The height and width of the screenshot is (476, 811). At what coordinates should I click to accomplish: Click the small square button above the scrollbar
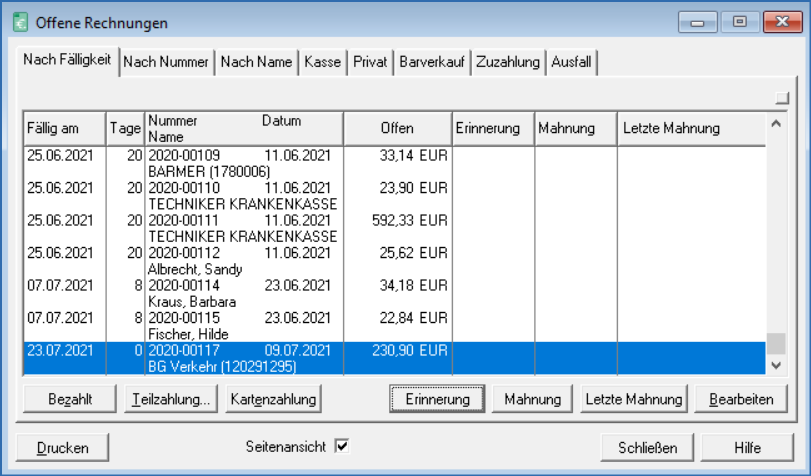pyautogui.click(x=781, y=97)
